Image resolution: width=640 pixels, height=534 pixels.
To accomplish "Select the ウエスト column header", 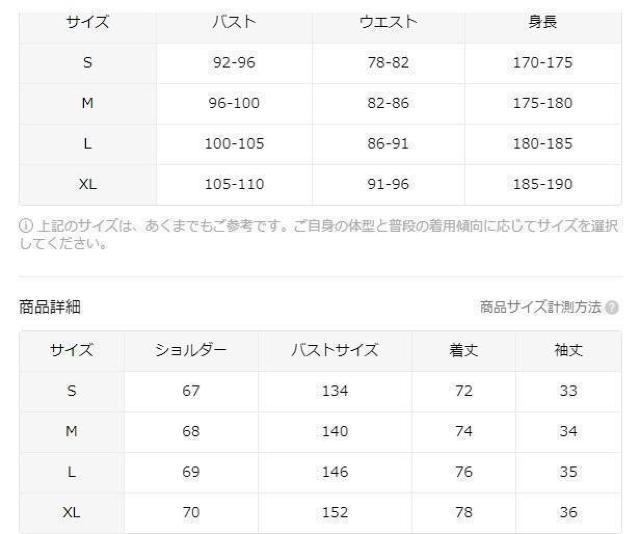I will point(388,21).
